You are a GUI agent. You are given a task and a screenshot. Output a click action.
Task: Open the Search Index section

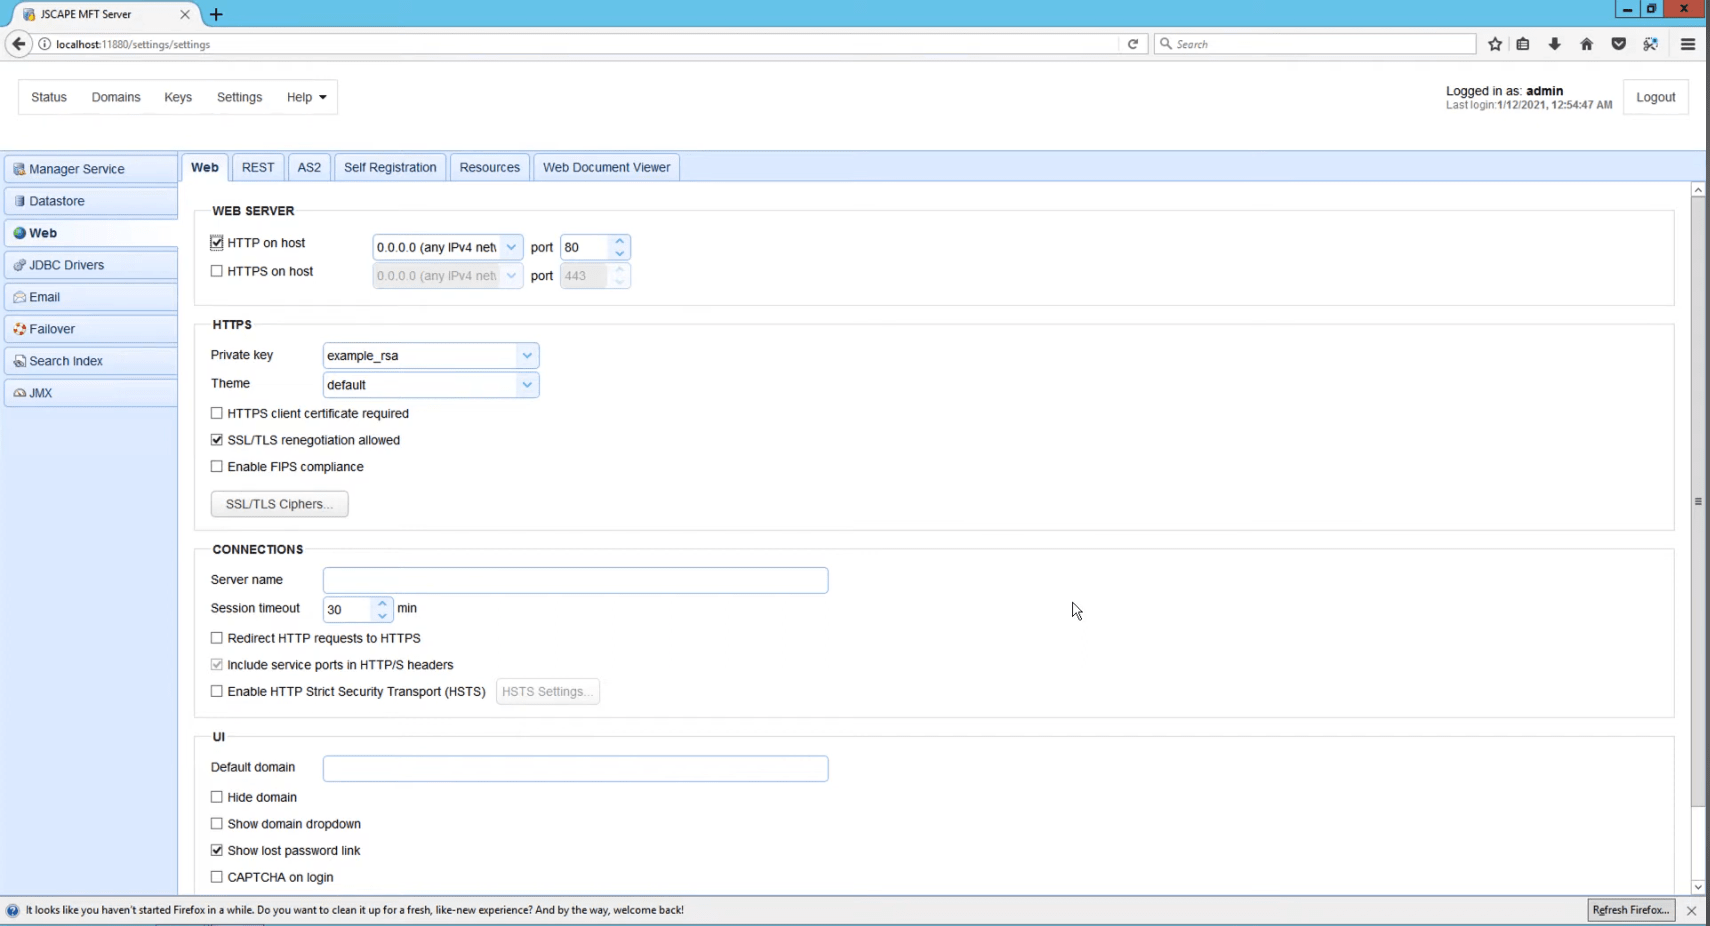pyautogui.click(x=91, y=361)
